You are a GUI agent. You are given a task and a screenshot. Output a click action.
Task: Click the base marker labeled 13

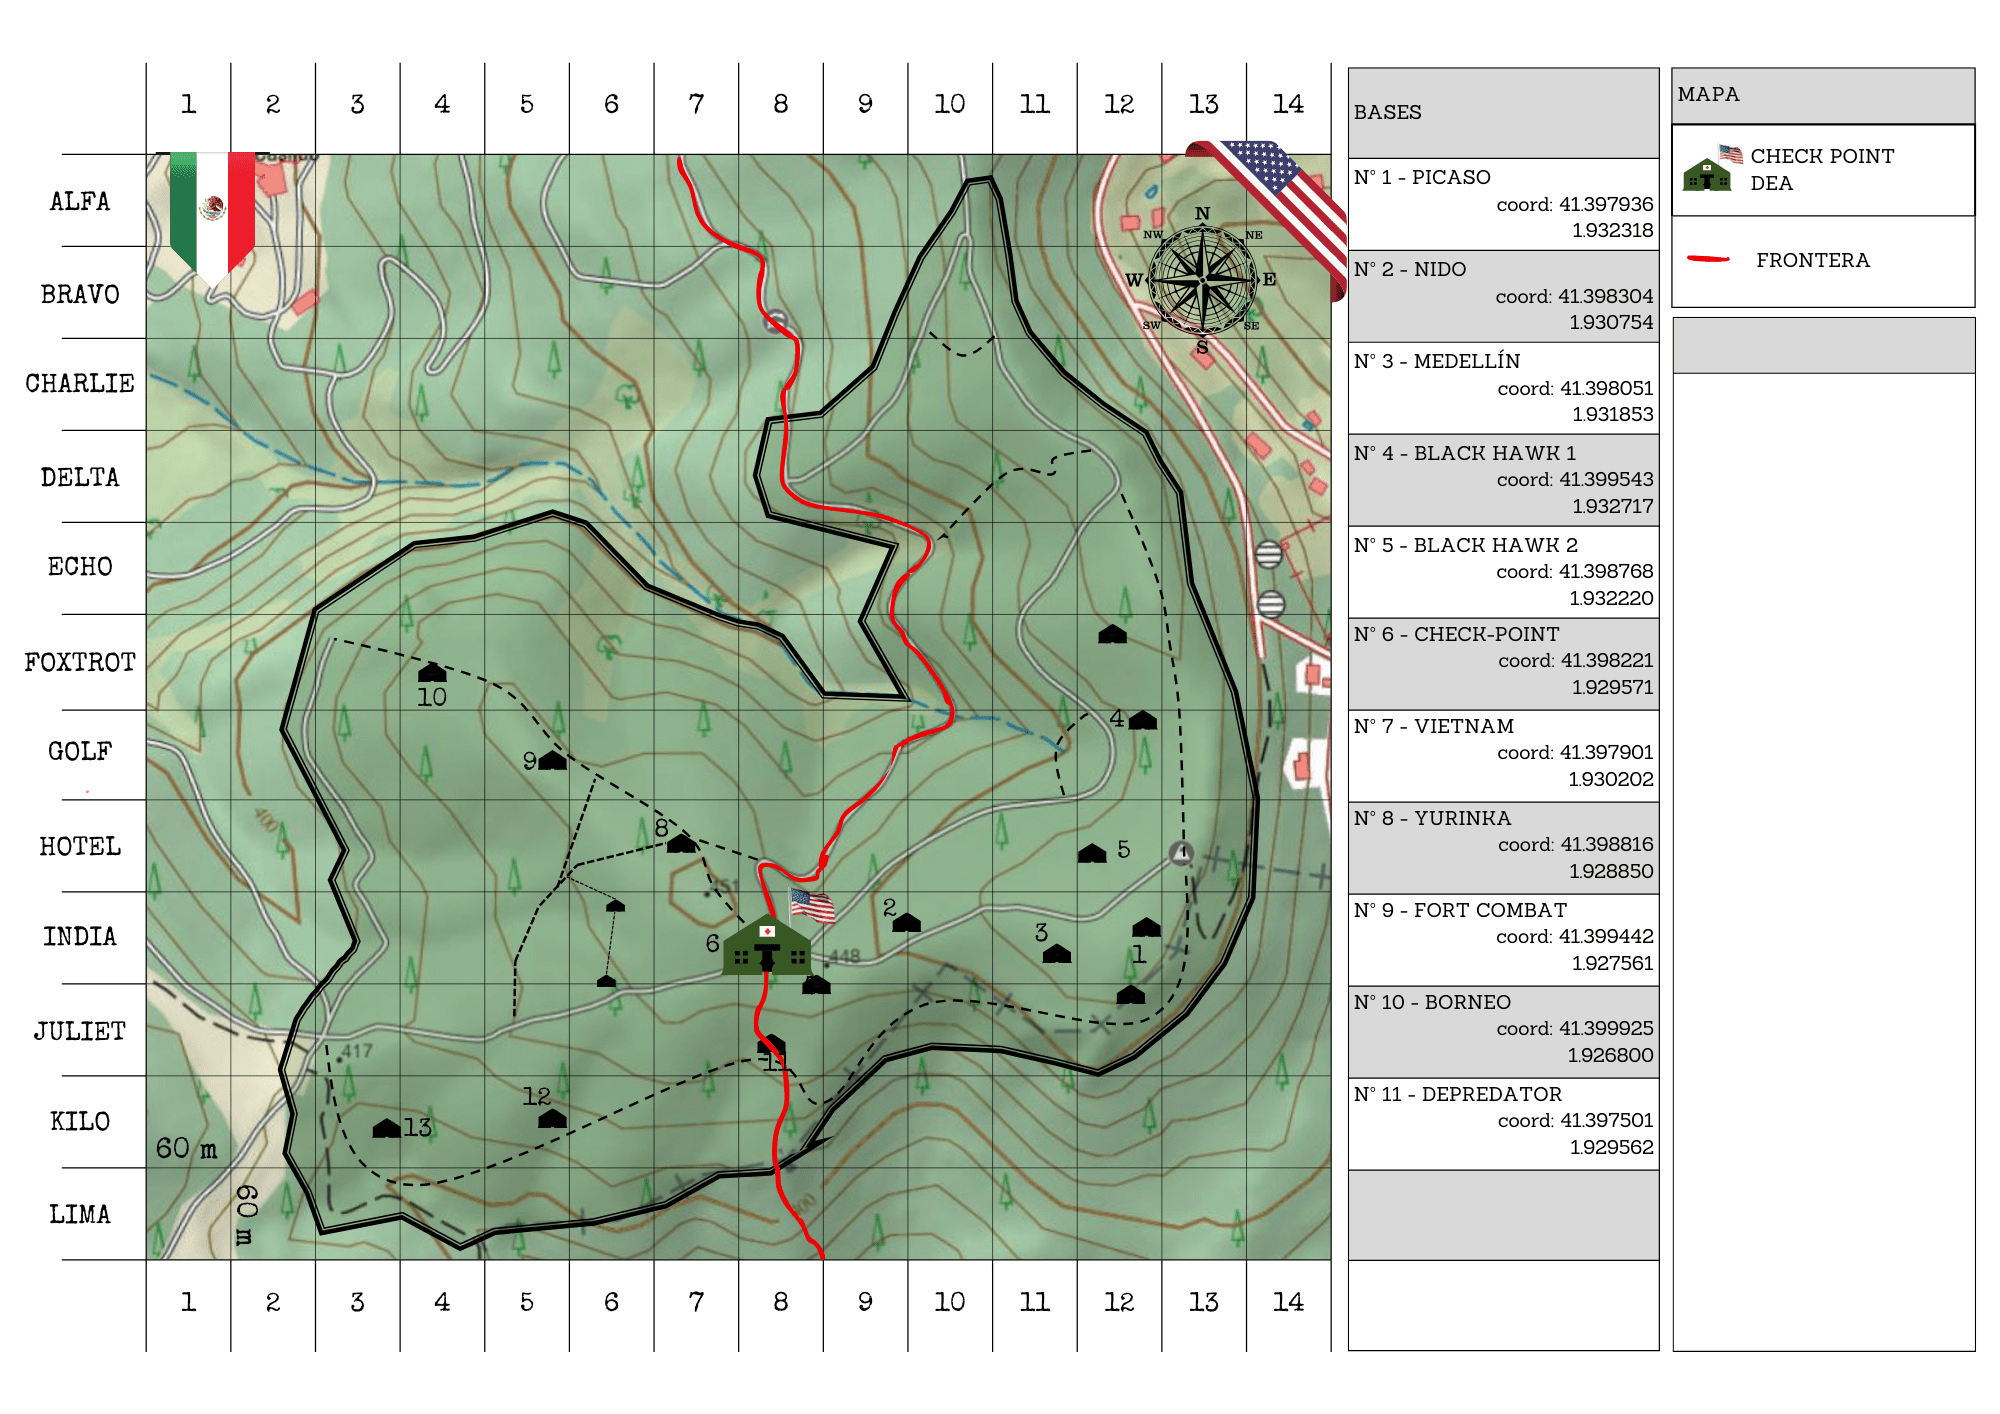click(386, 1128)
